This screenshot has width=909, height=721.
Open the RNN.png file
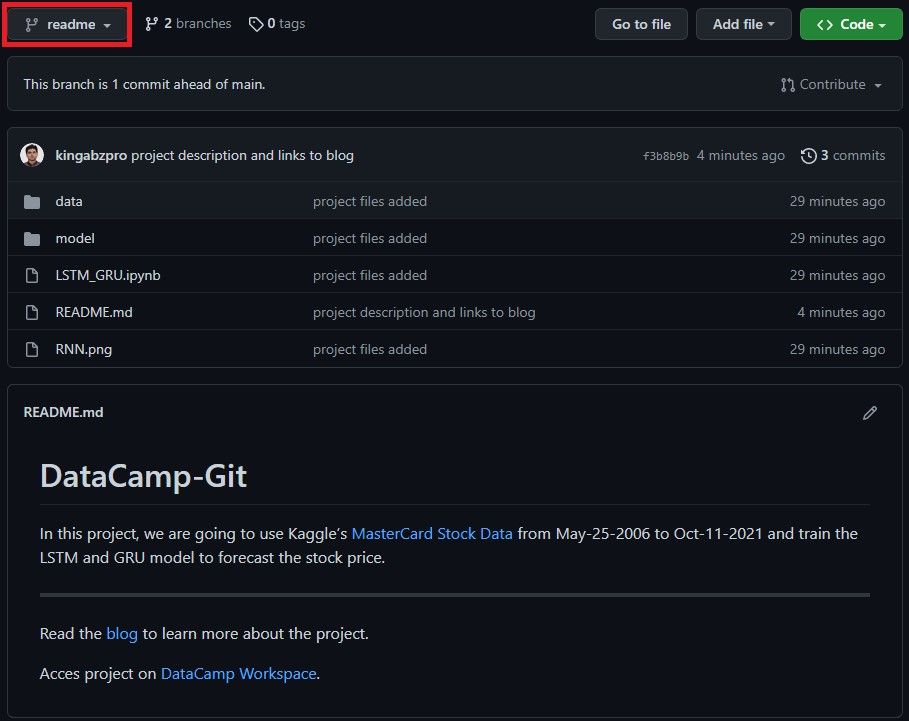[x=83, y=349]
